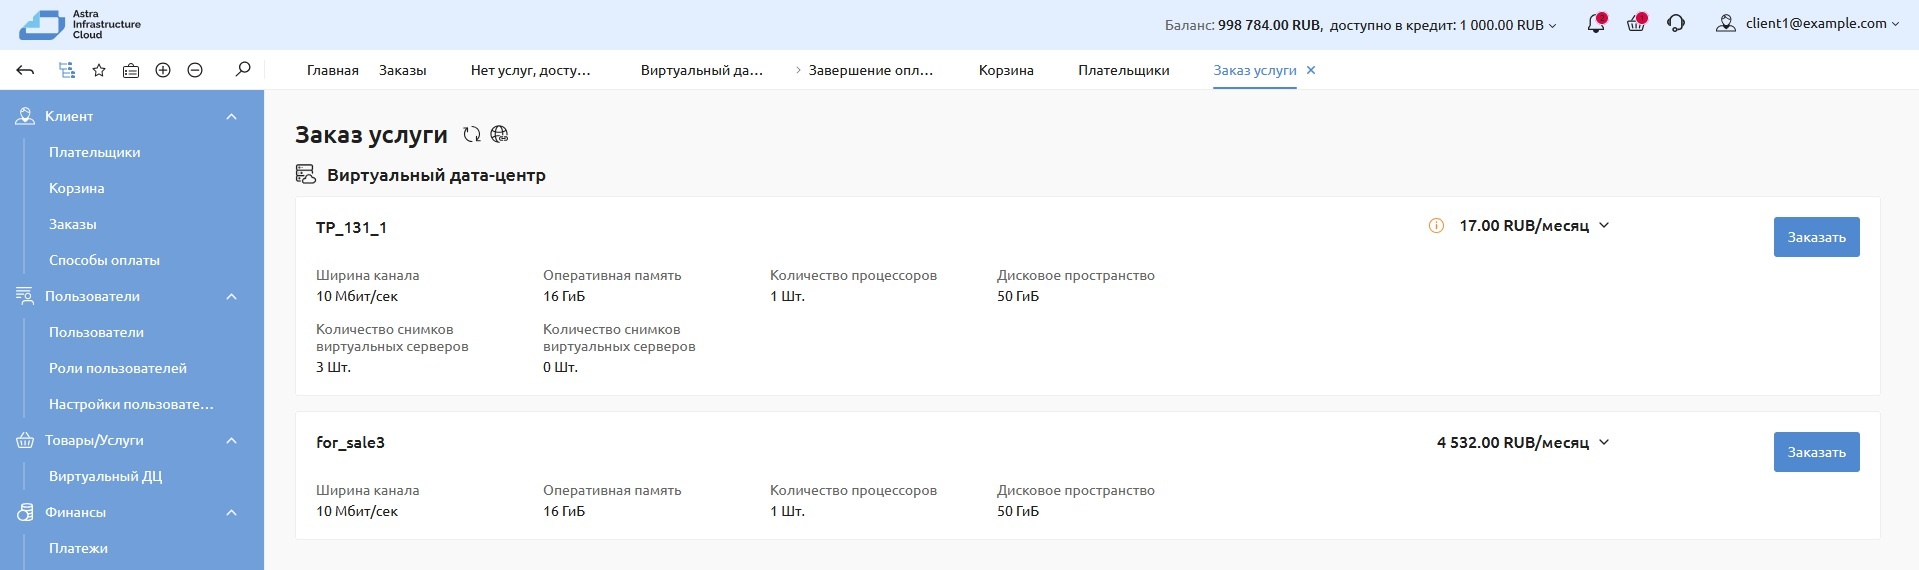Image resolution: width=1919 pixels, height=570 pixels.
Task: Expand the arrow before Завершение опл… tab
Action: tap(798, 70)
